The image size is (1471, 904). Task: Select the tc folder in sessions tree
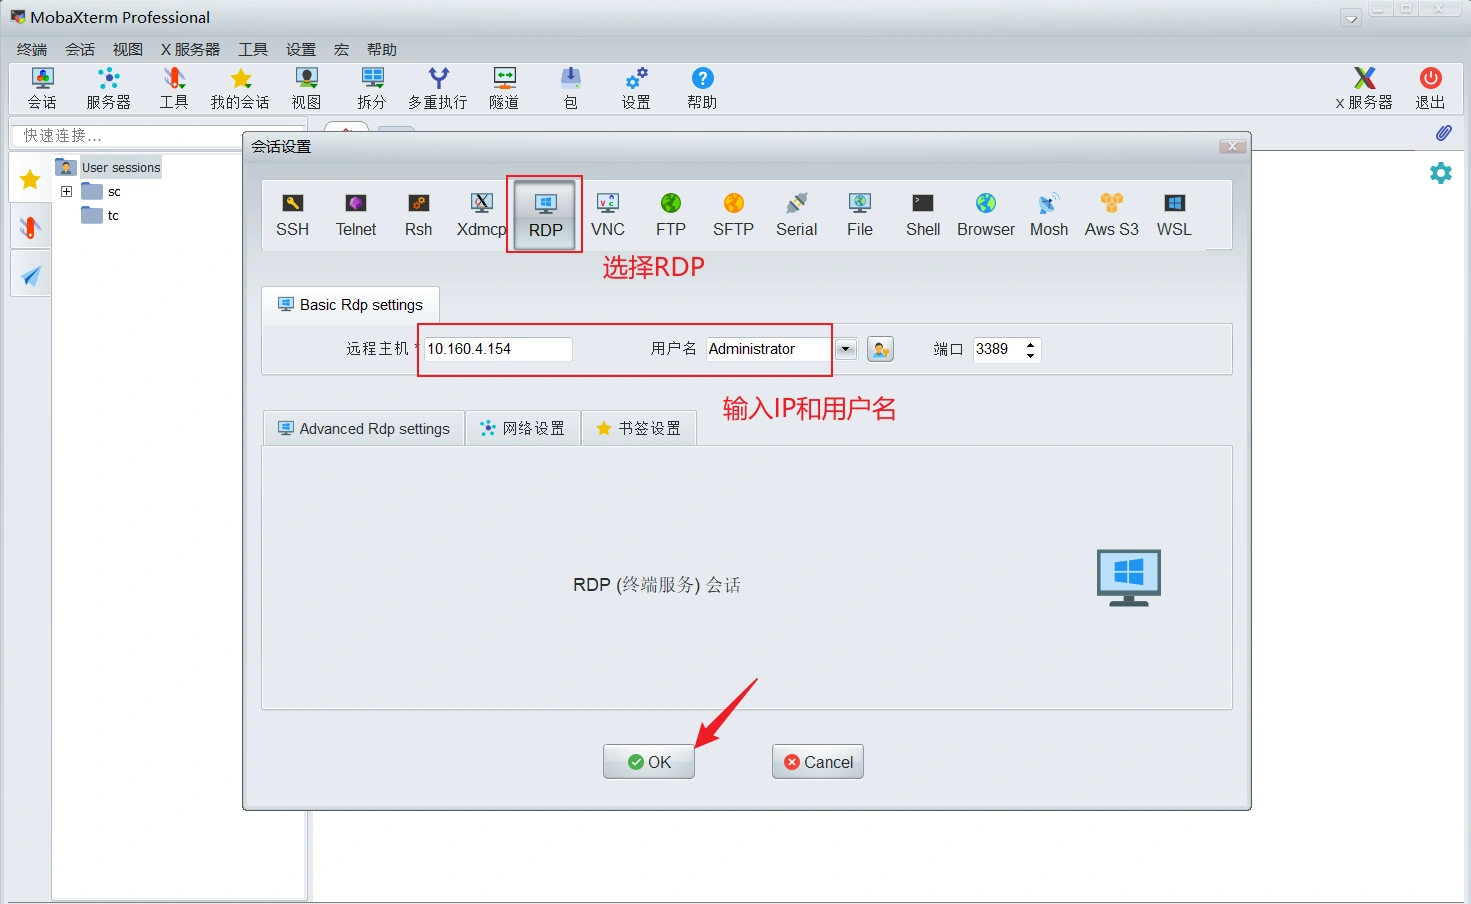click(100, 215)
